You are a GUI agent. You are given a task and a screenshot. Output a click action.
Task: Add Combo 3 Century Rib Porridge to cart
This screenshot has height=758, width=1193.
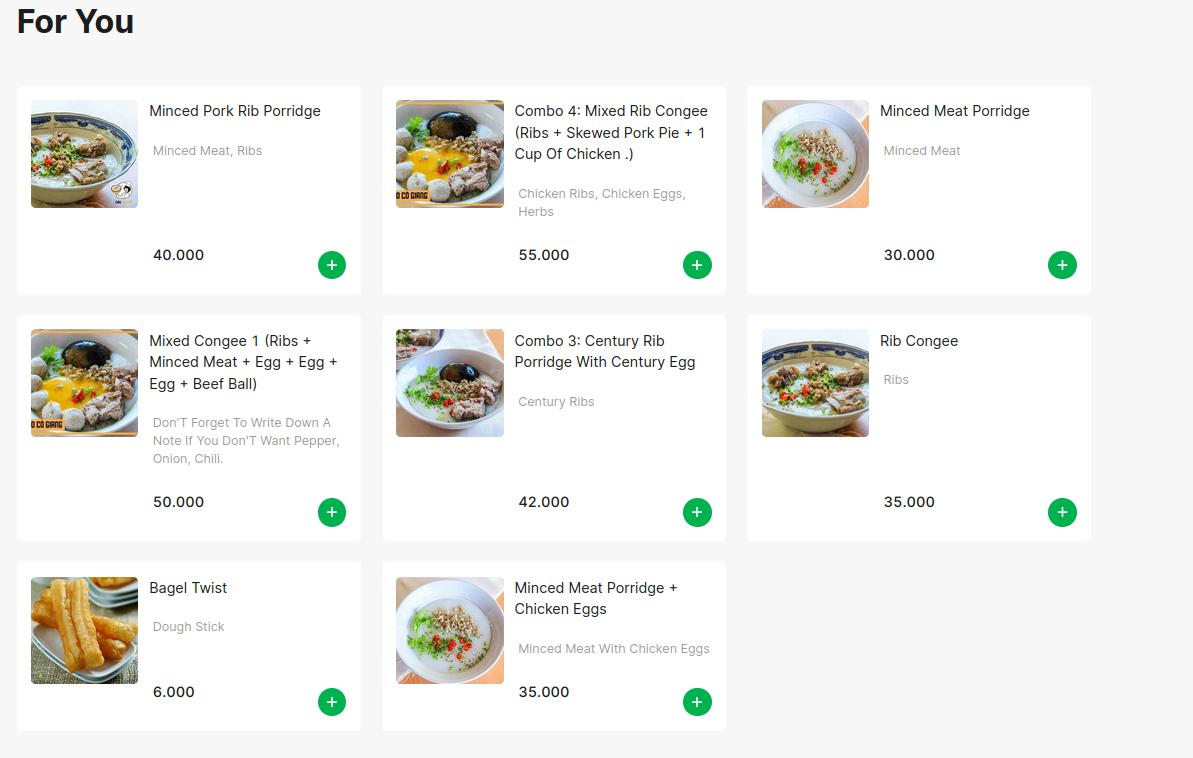tap(697, 512)
